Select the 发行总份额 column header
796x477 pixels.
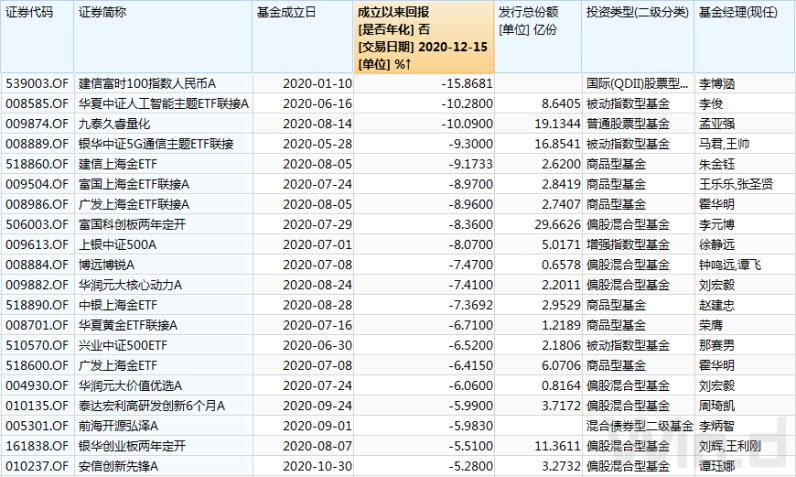tap(528, 12)
